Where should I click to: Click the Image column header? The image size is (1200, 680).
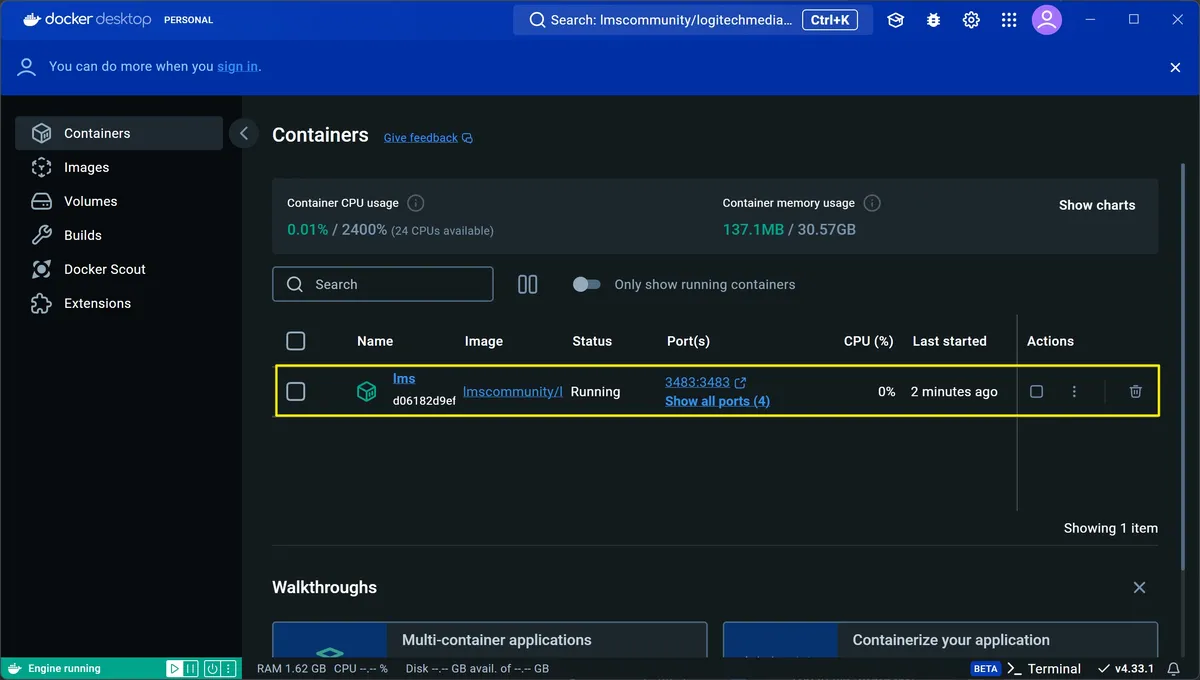(x=484, y=341)
